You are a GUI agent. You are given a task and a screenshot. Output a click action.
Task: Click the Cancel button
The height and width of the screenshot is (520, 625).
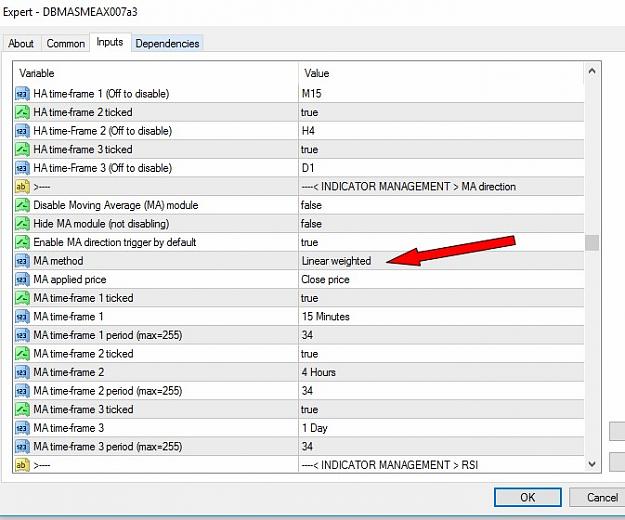(597, 497)
